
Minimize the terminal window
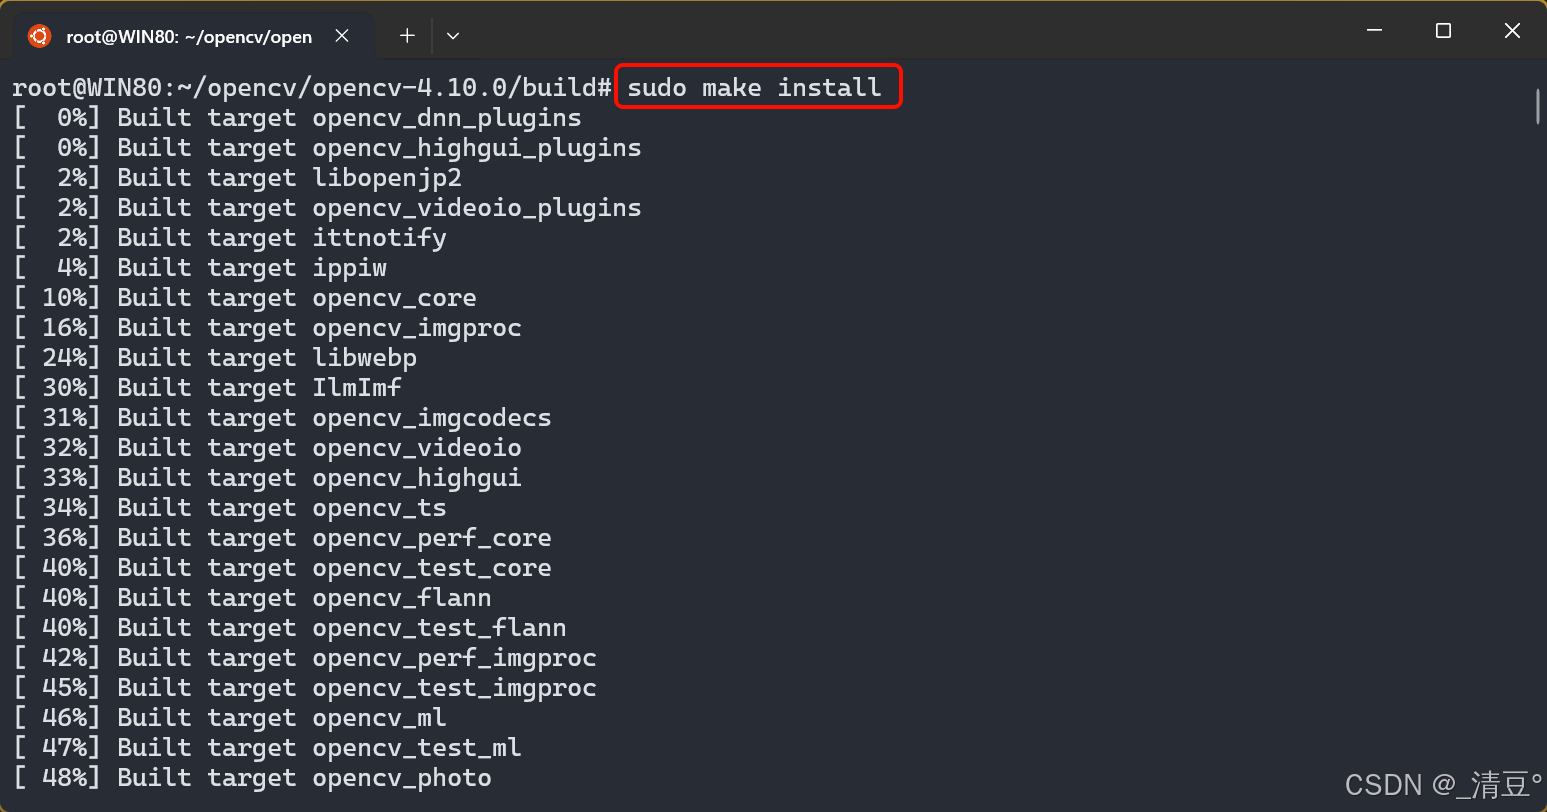[1374, 31]
